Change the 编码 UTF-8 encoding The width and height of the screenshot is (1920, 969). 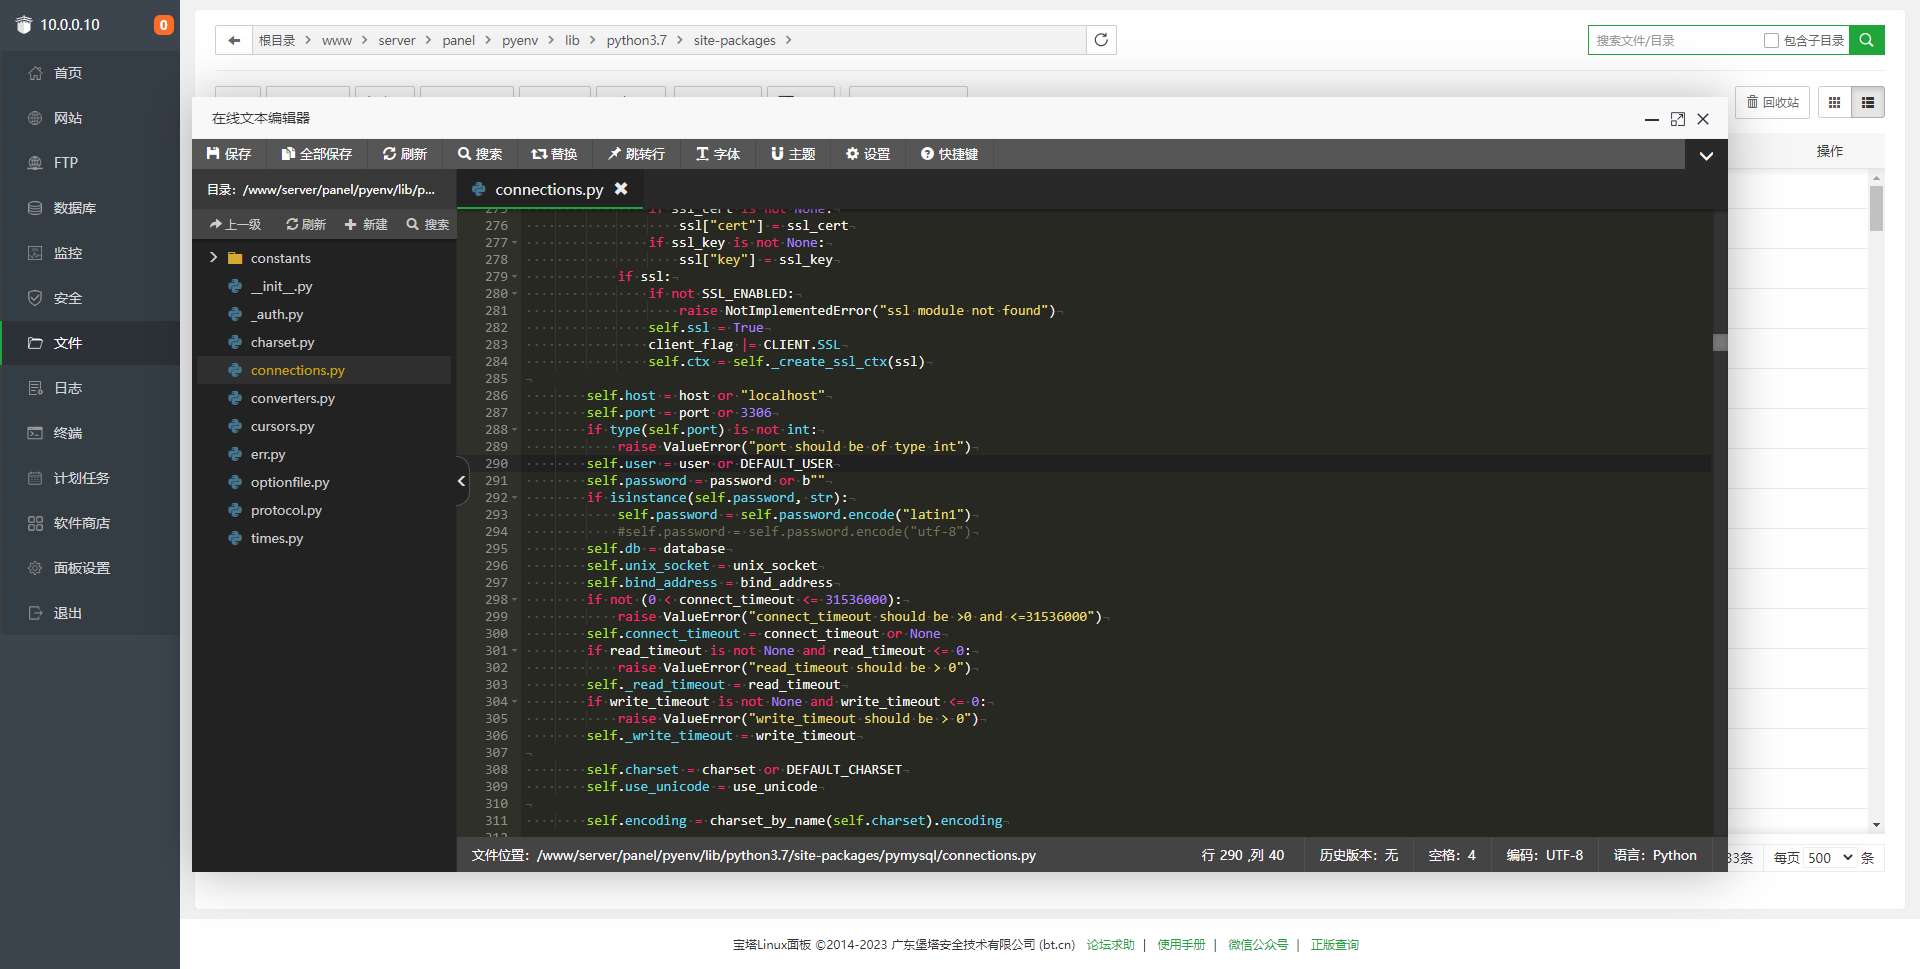(x=1545, y=855)
